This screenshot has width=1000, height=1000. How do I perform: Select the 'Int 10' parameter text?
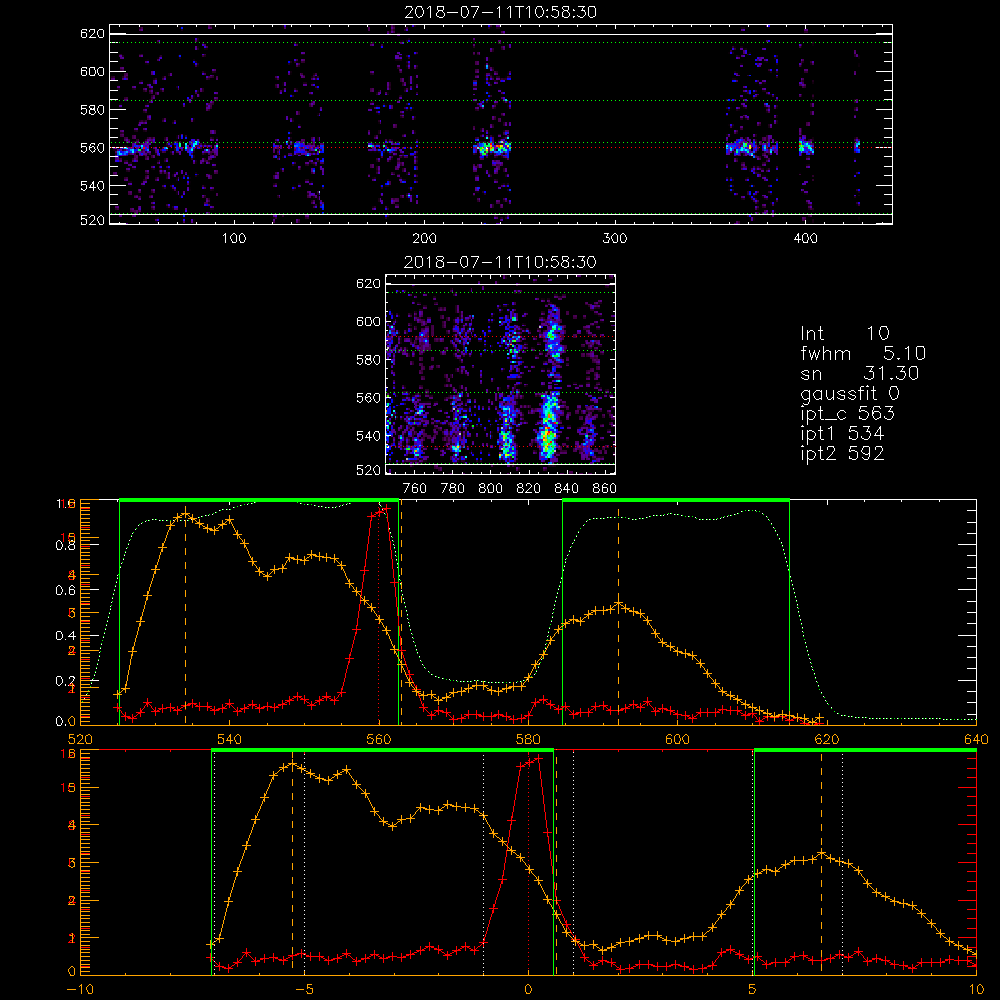tap(845, 333)
